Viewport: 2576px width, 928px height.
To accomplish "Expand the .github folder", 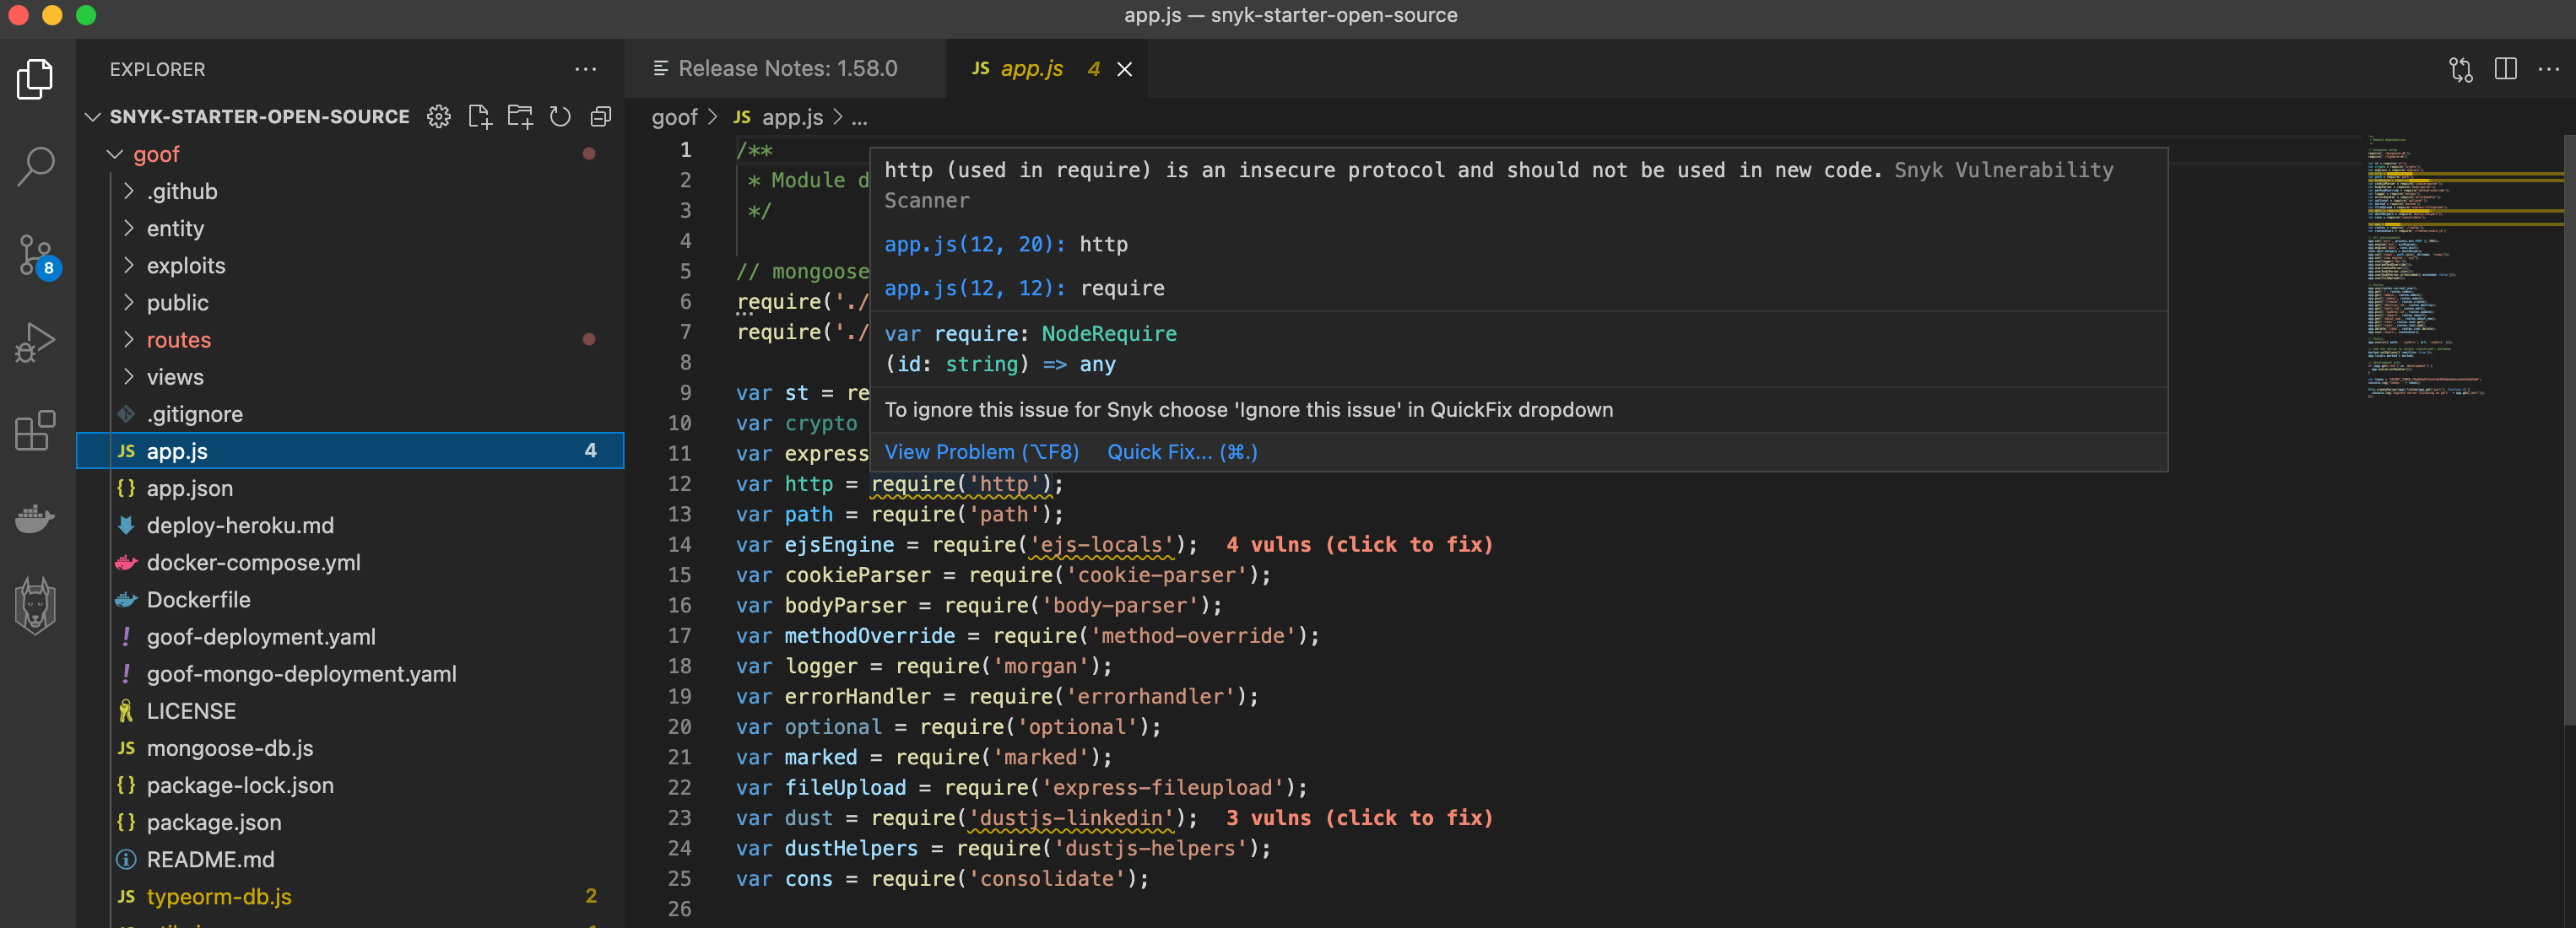I will 181,191.
